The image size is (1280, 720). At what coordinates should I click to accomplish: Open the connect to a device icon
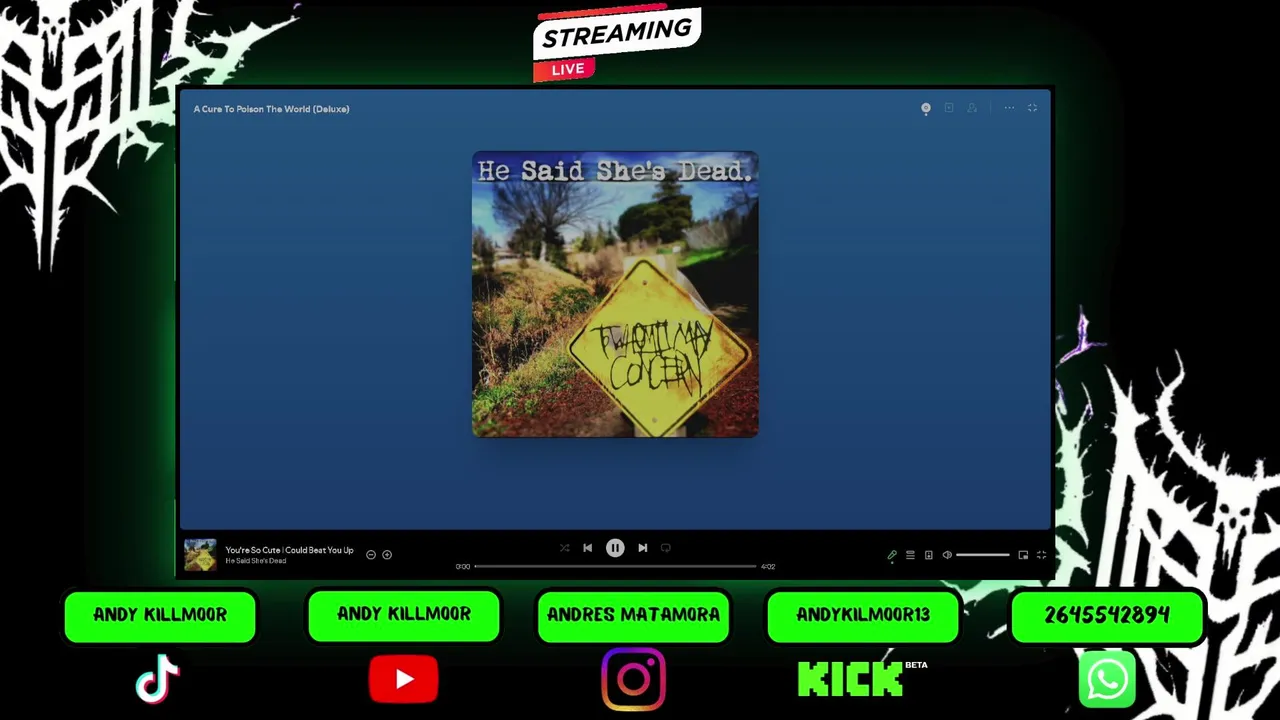click(928, 555)
